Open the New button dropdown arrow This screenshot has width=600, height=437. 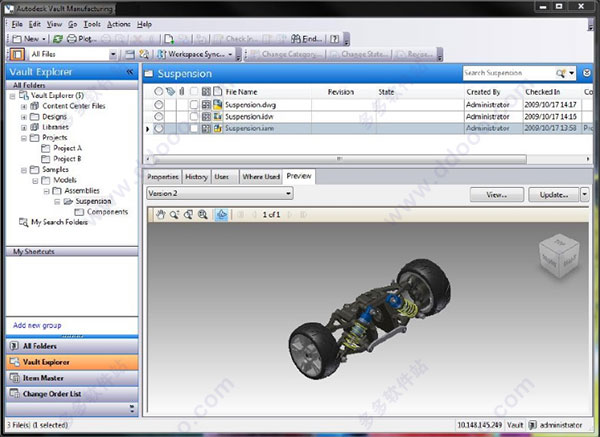[x=44, y=39]
